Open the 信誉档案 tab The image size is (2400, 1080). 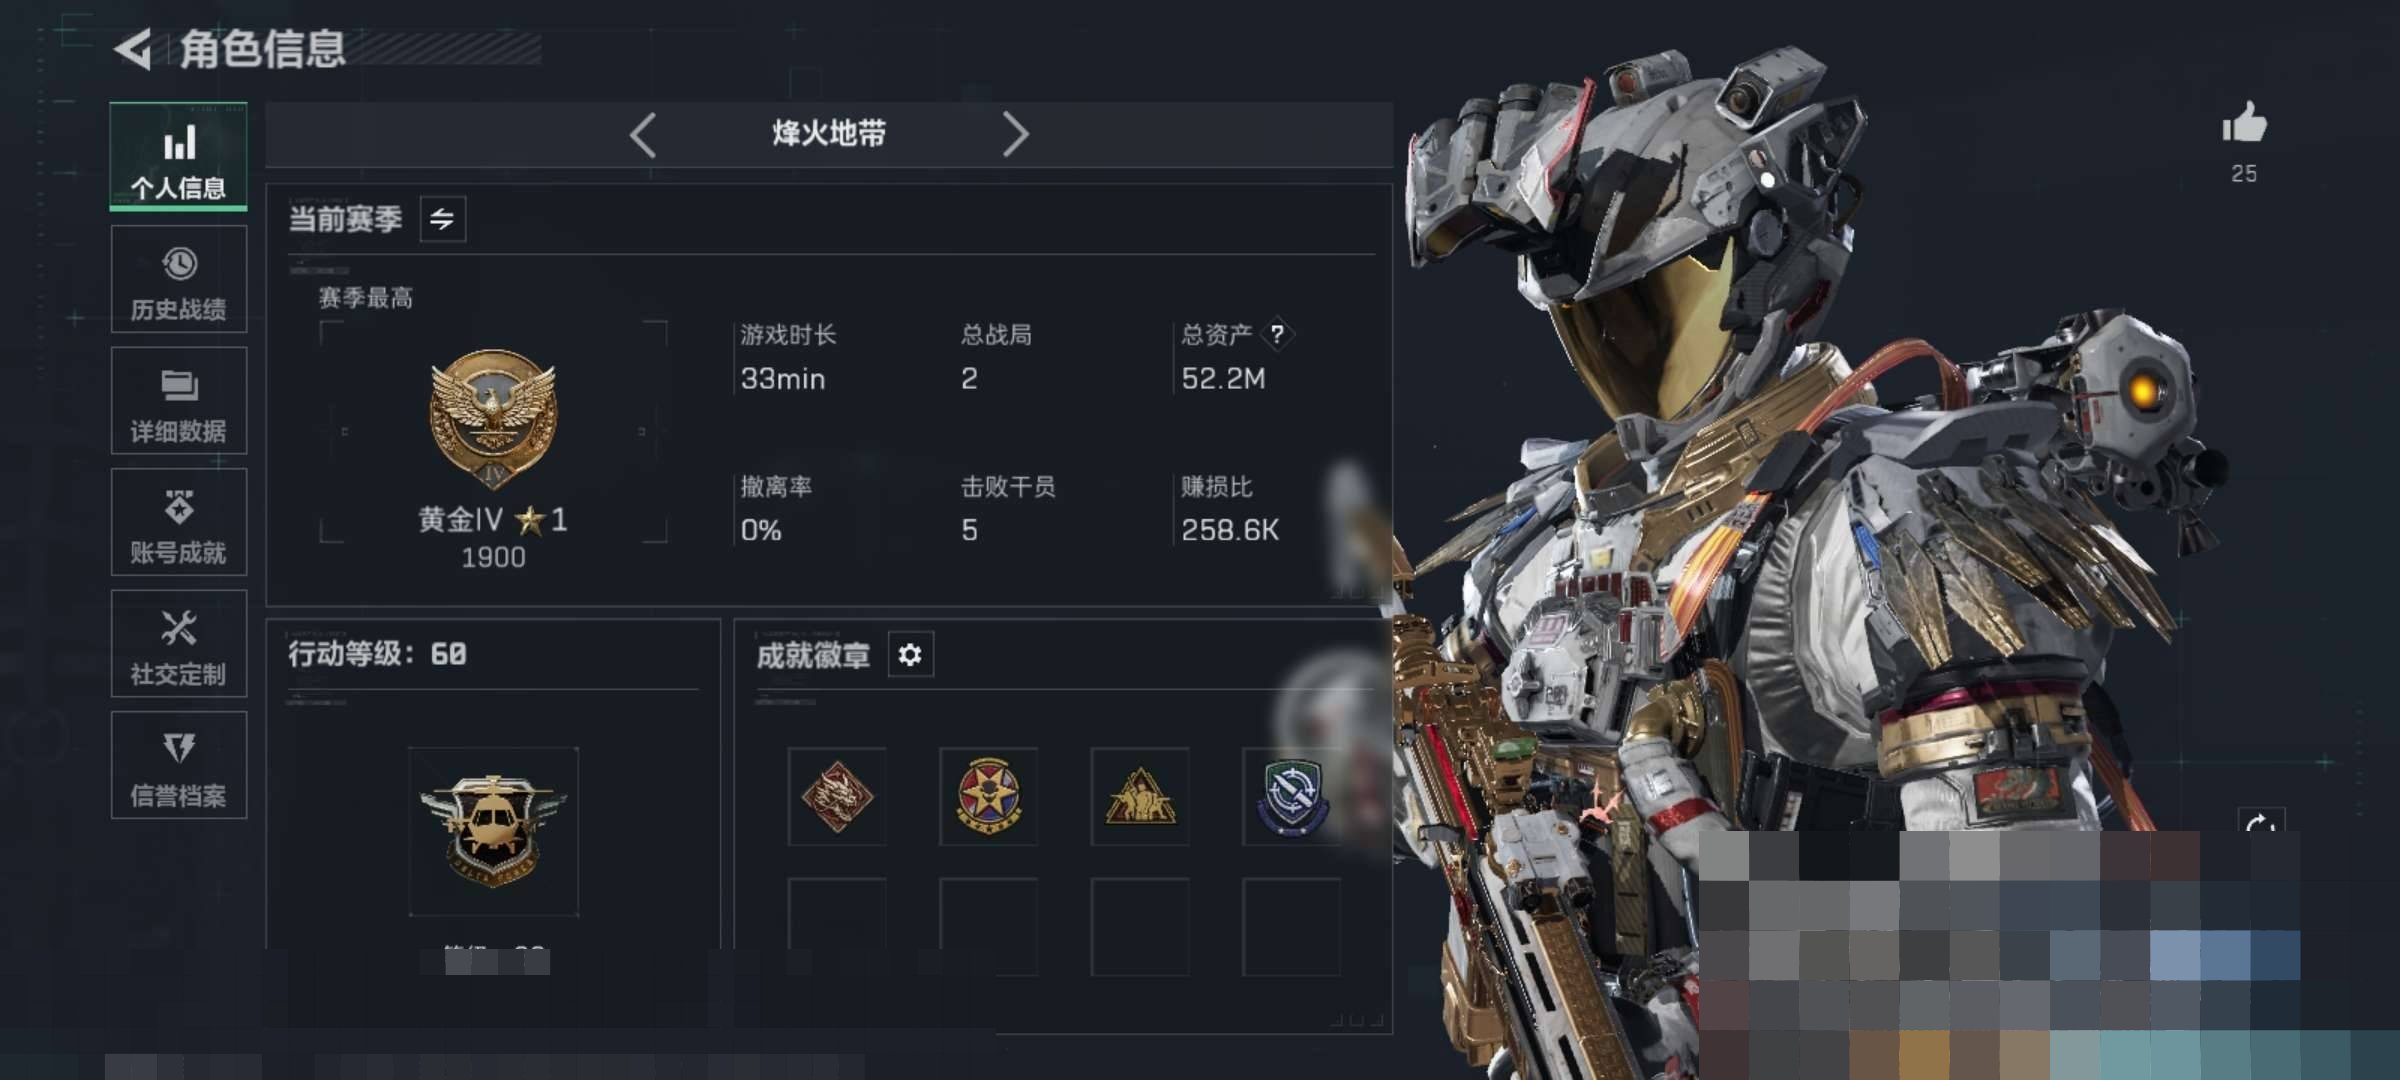(x=179, y=765)
